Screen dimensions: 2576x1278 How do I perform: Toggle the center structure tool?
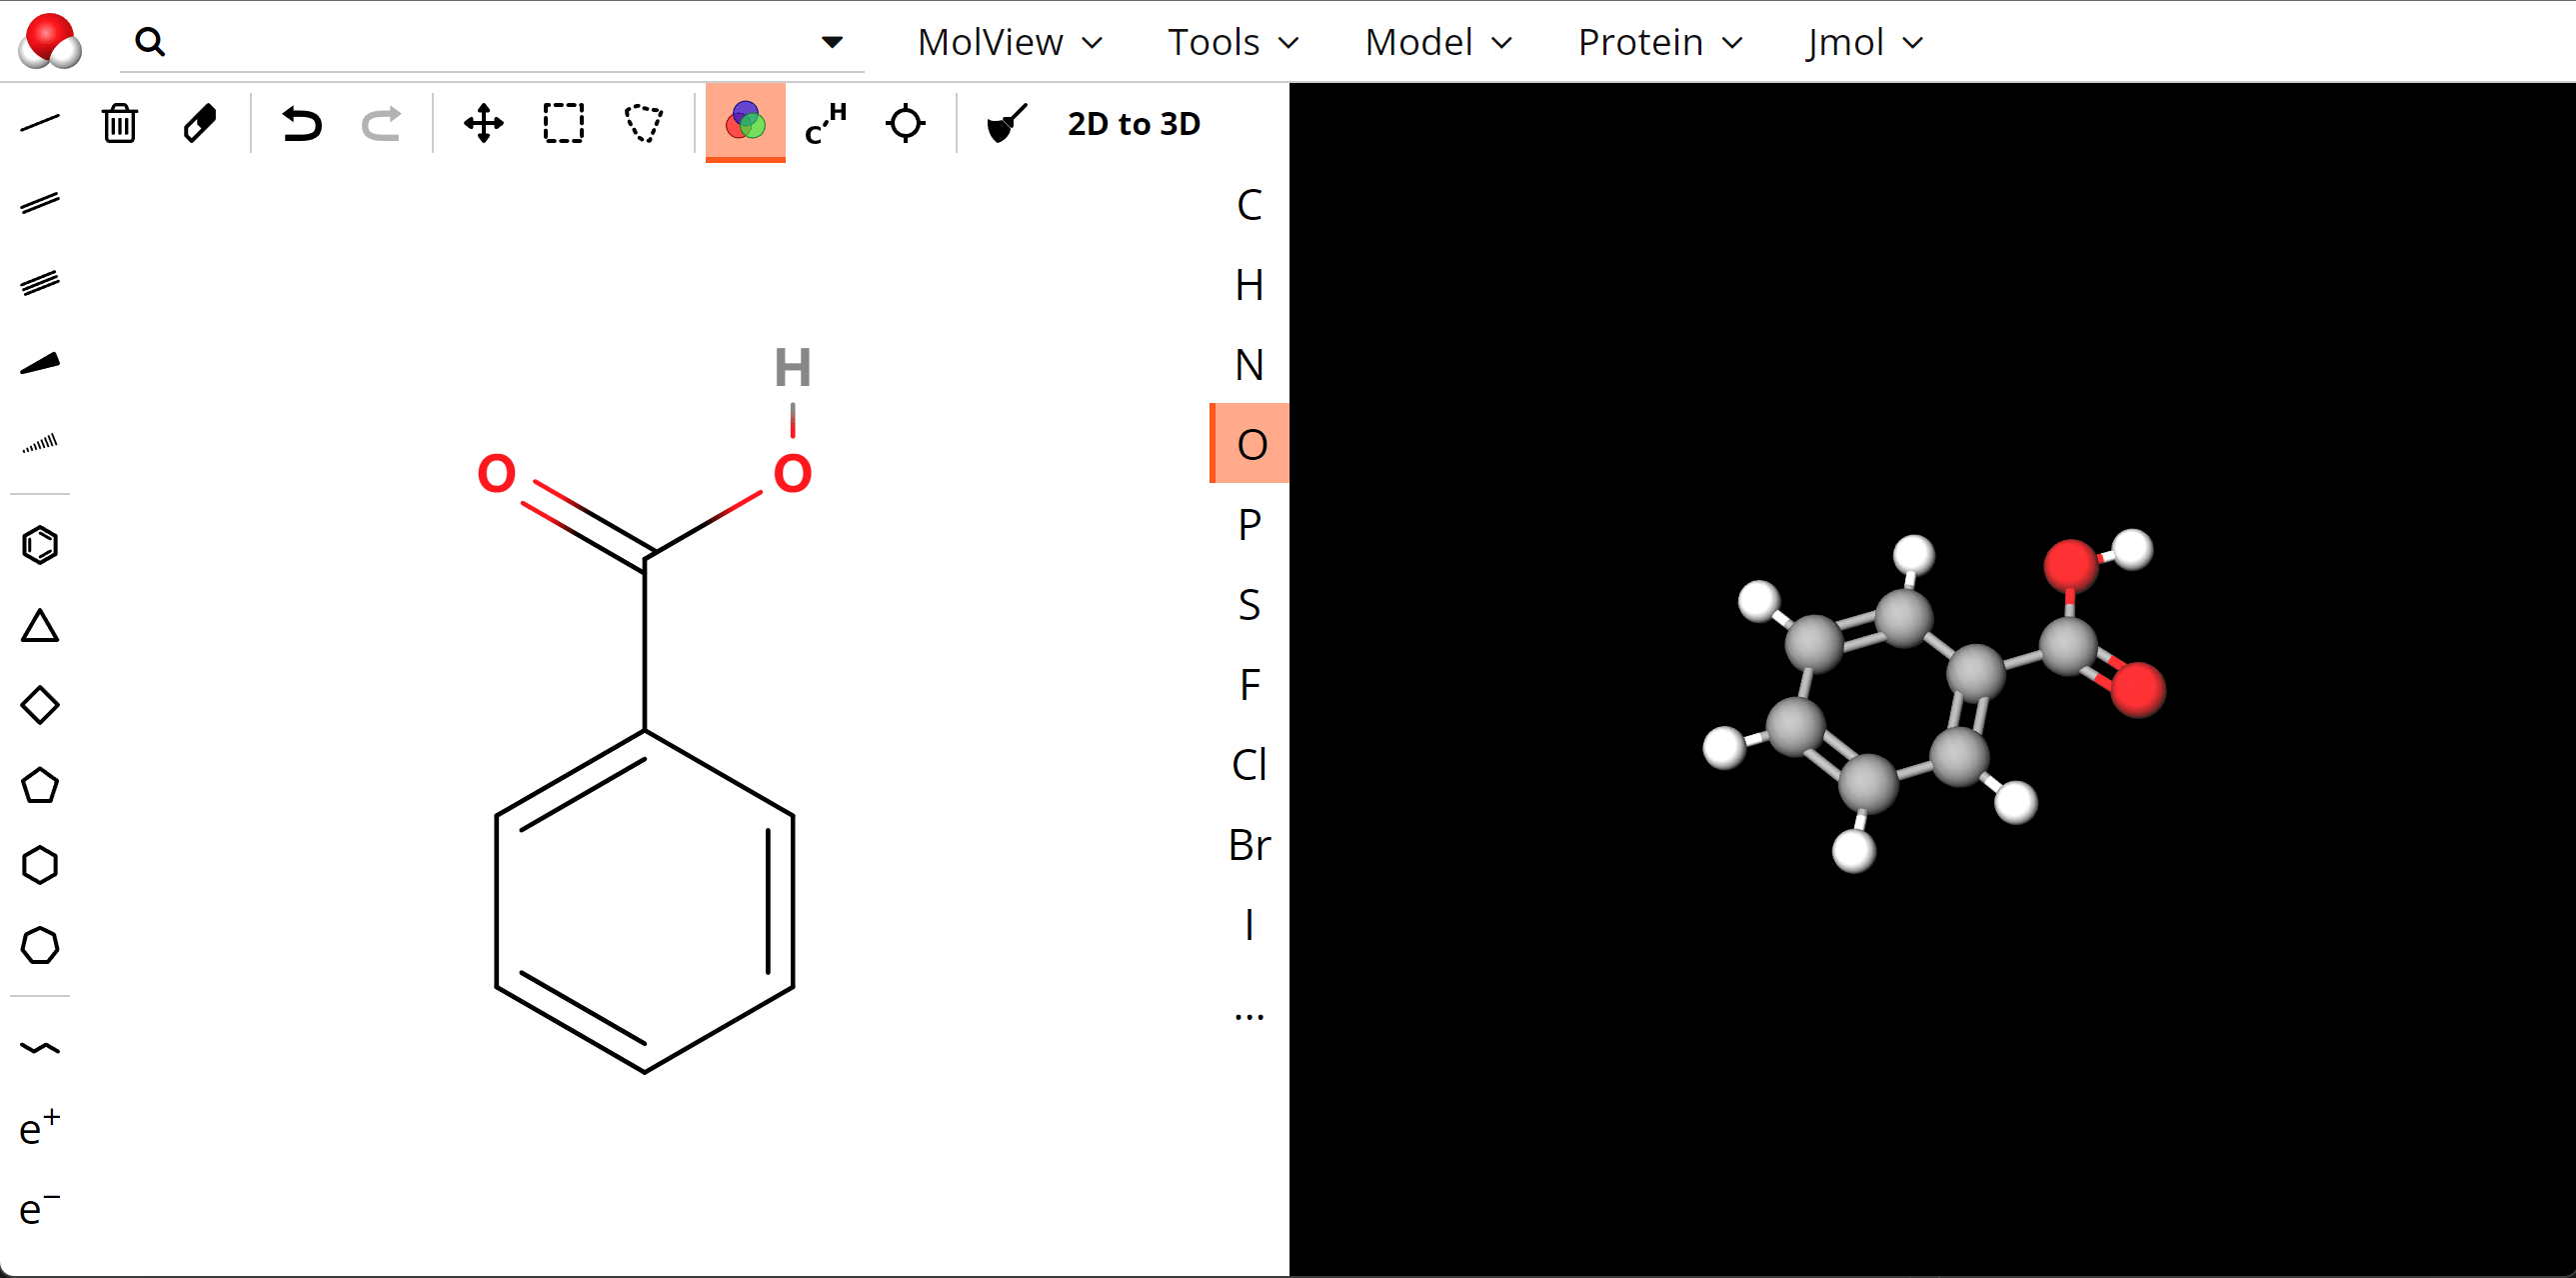(905, 124)
